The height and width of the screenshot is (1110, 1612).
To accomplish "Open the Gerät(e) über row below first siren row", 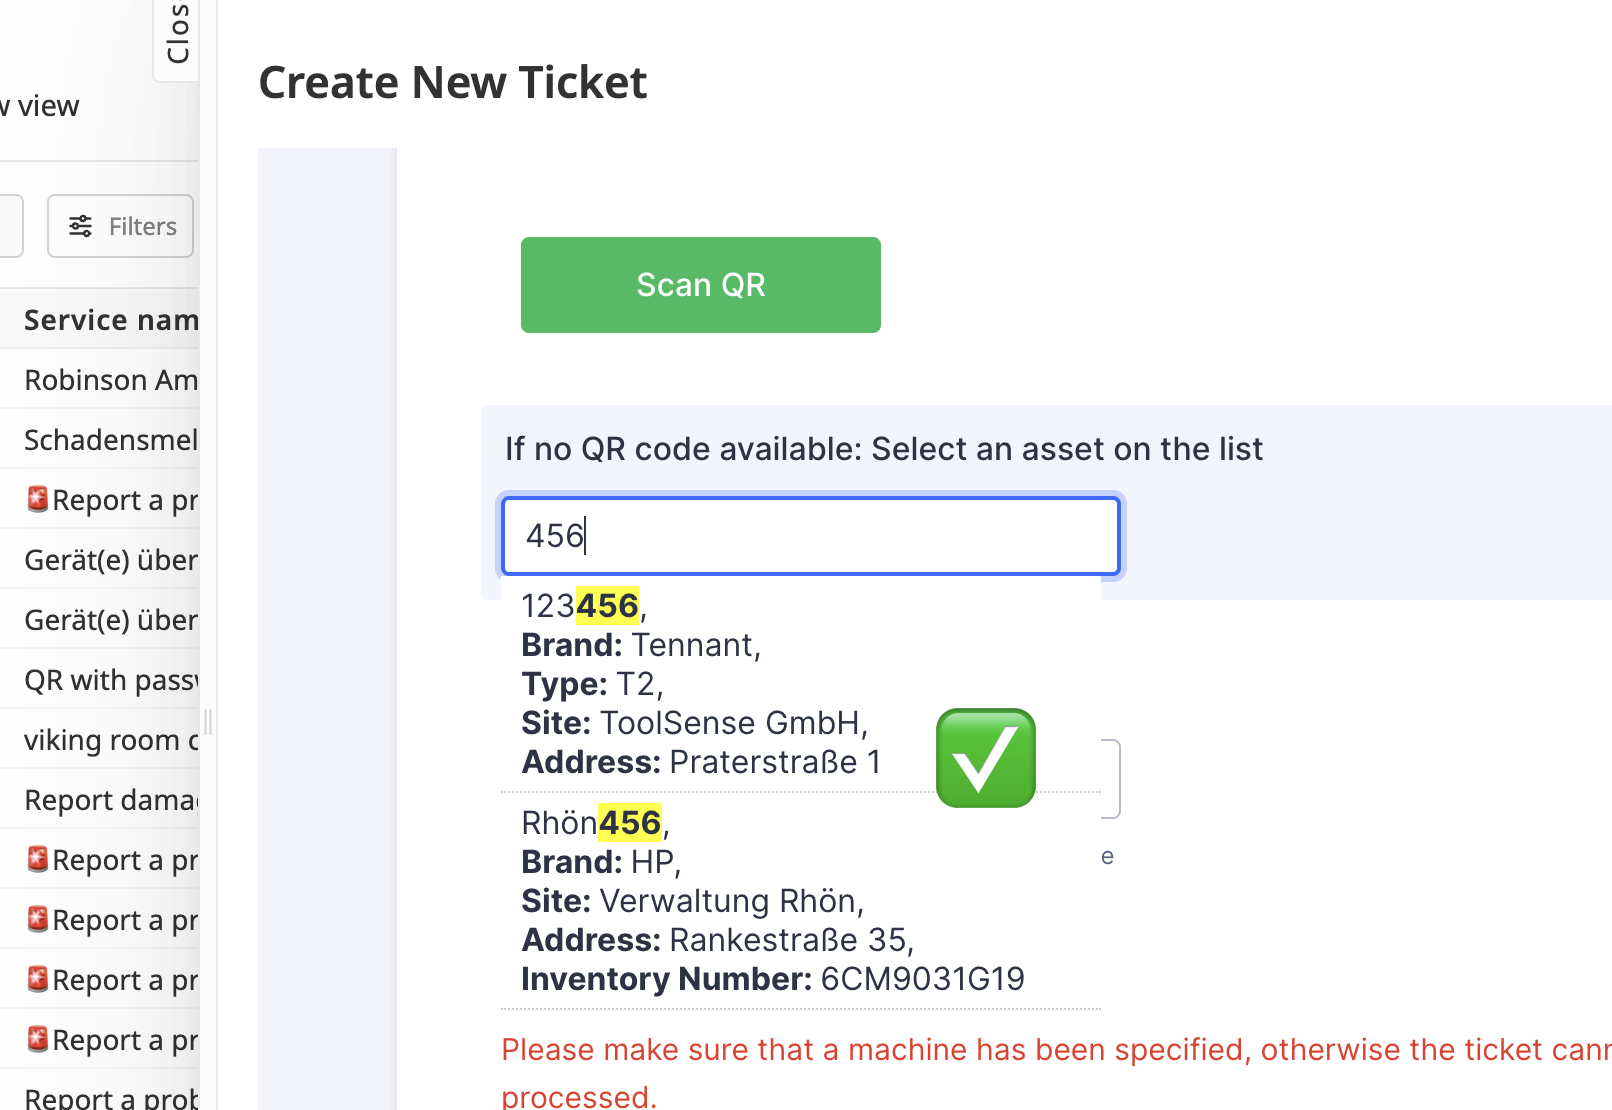I will [110, 560].
